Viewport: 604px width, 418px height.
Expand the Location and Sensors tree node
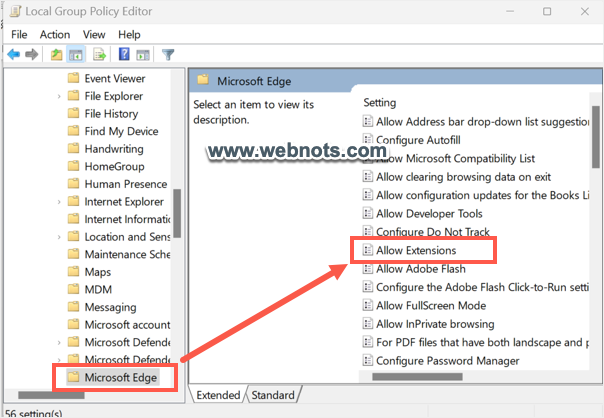(x=59, y=237)
